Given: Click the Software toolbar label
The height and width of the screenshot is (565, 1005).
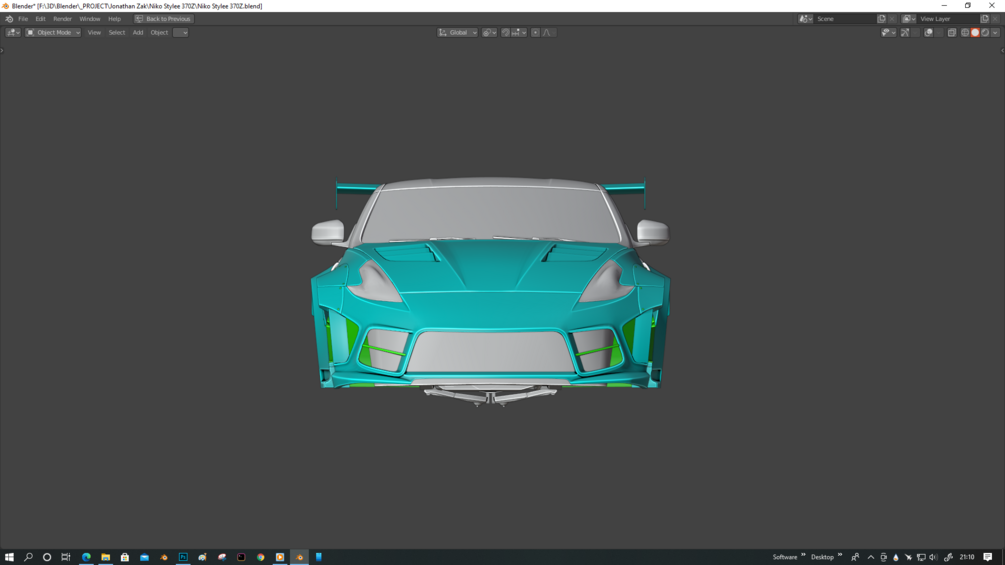Looking at the screenshot, I should pos(785,557).
